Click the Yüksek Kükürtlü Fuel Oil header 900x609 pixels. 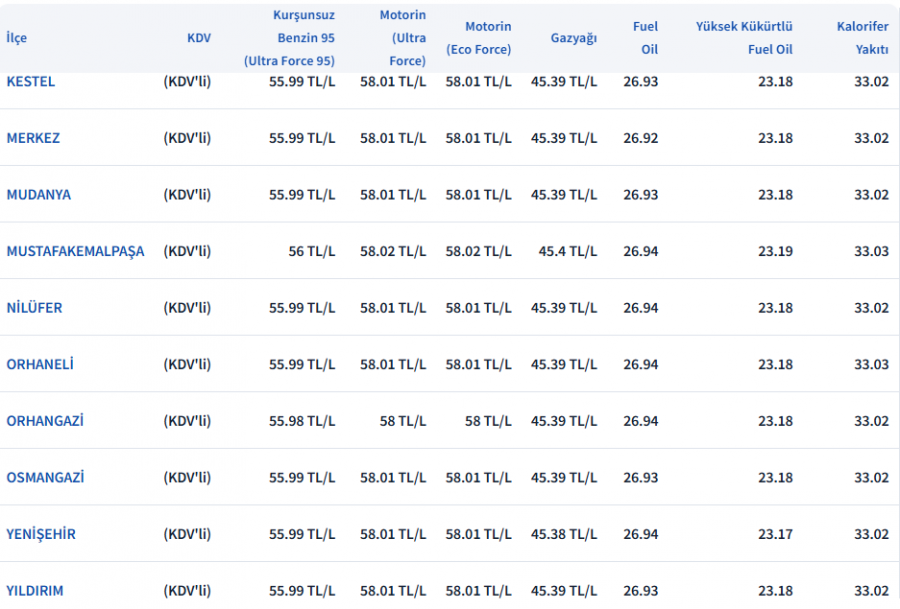tap(744, 38)
